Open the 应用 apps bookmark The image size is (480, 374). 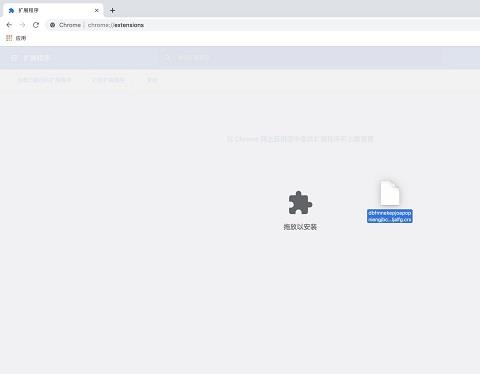16,38
